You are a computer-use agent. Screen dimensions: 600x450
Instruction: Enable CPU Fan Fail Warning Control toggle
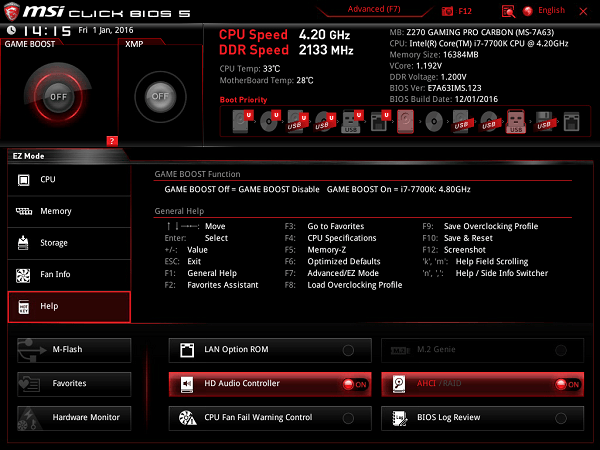pyautogui.click(x=348, y=418)
